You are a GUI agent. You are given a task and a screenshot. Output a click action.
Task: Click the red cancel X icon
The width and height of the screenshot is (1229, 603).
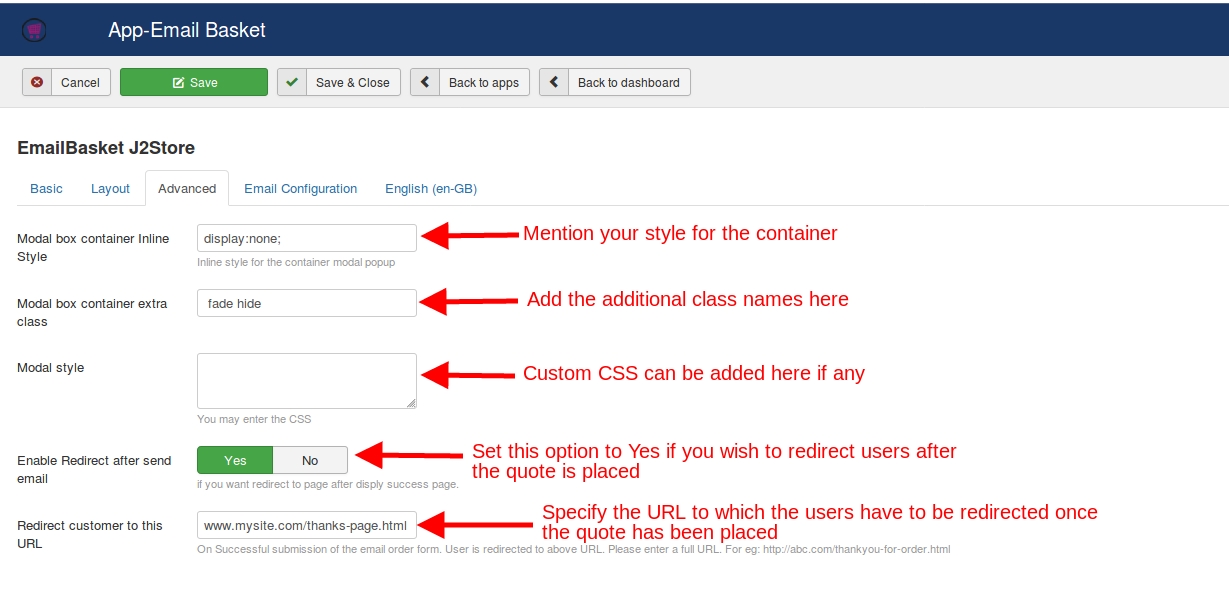point(37,83)
